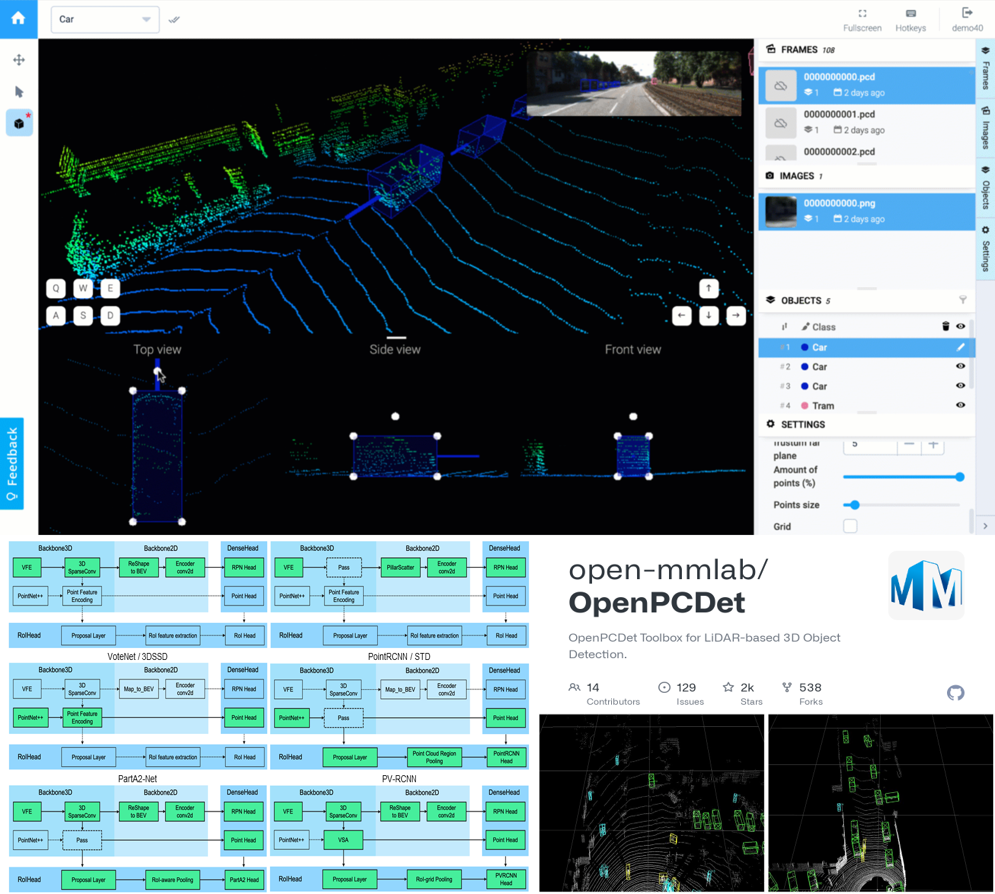Click the down arrow navigation button

coord(709,315)
